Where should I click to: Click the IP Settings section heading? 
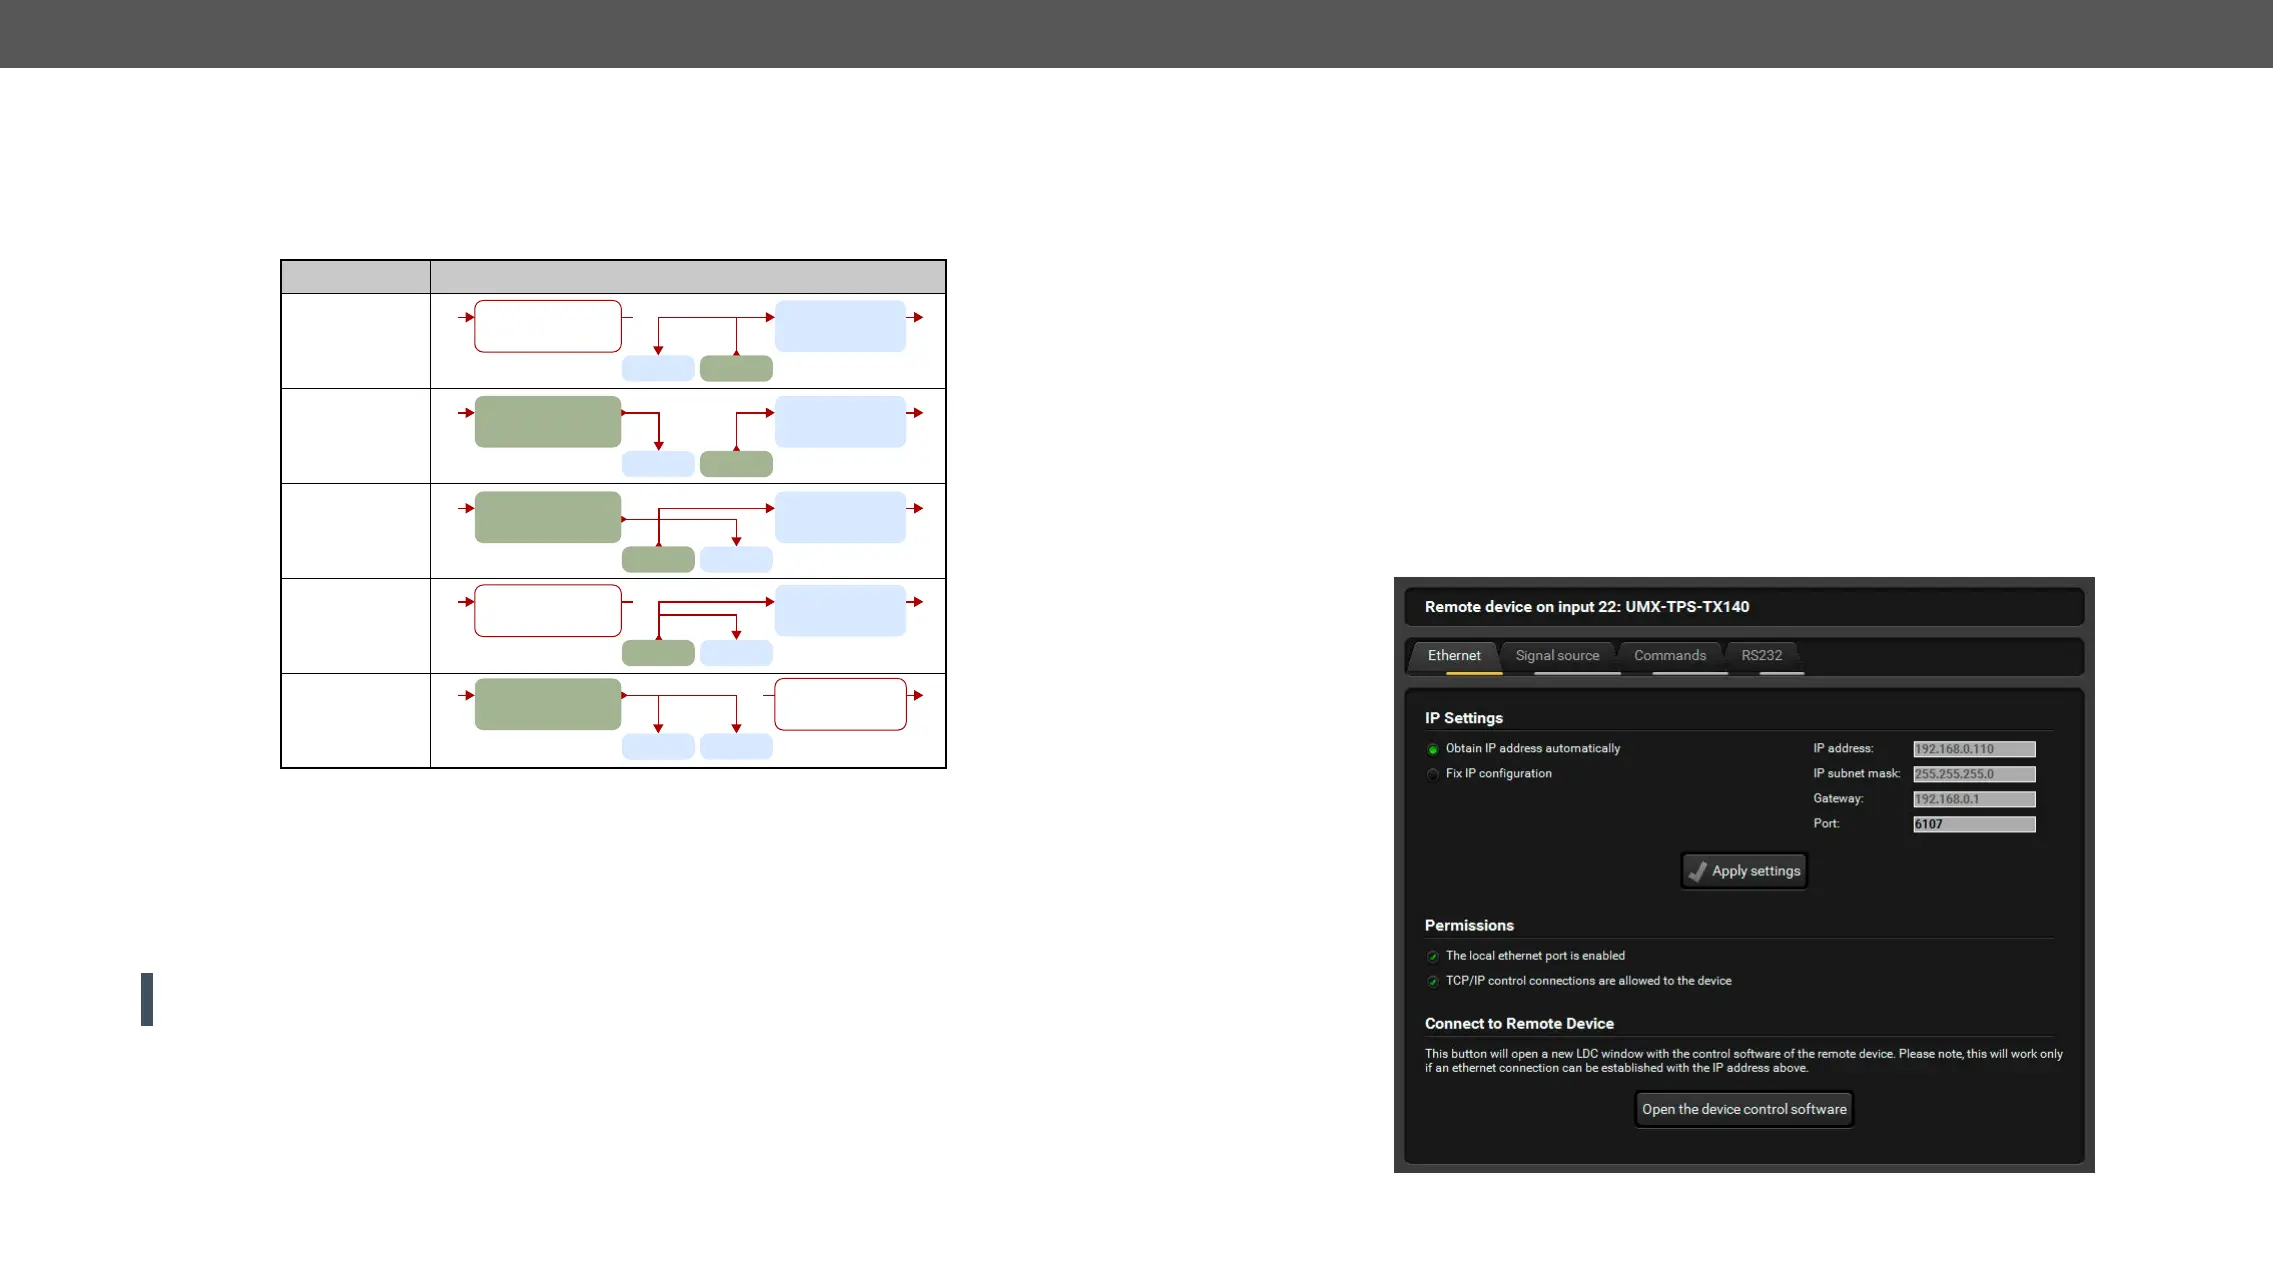pyautogui.click(x=1463, y=718)
